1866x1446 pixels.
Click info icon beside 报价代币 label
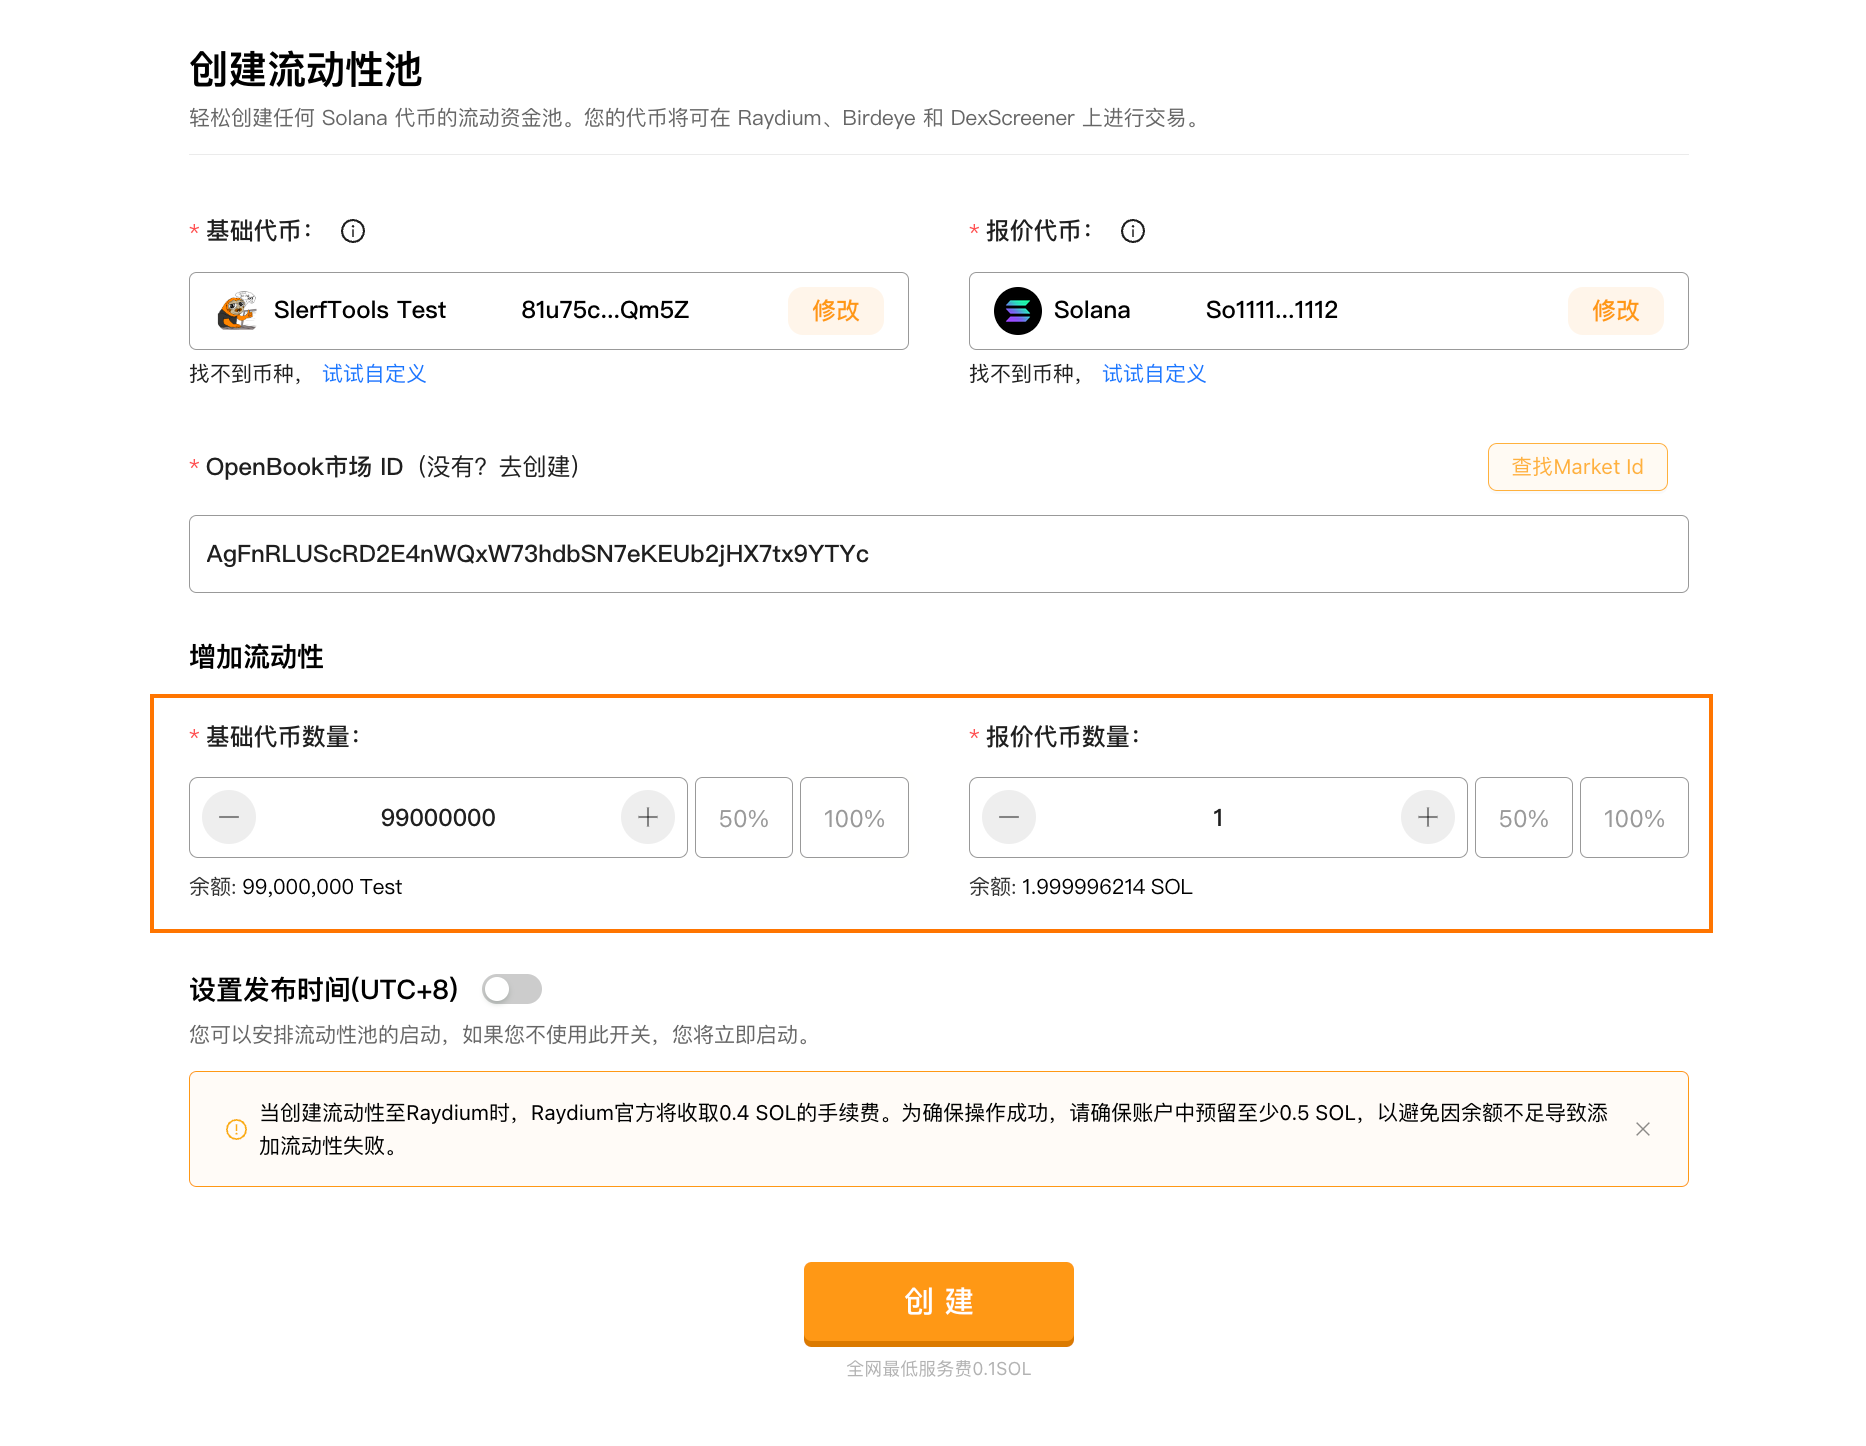pos(1132,231)
